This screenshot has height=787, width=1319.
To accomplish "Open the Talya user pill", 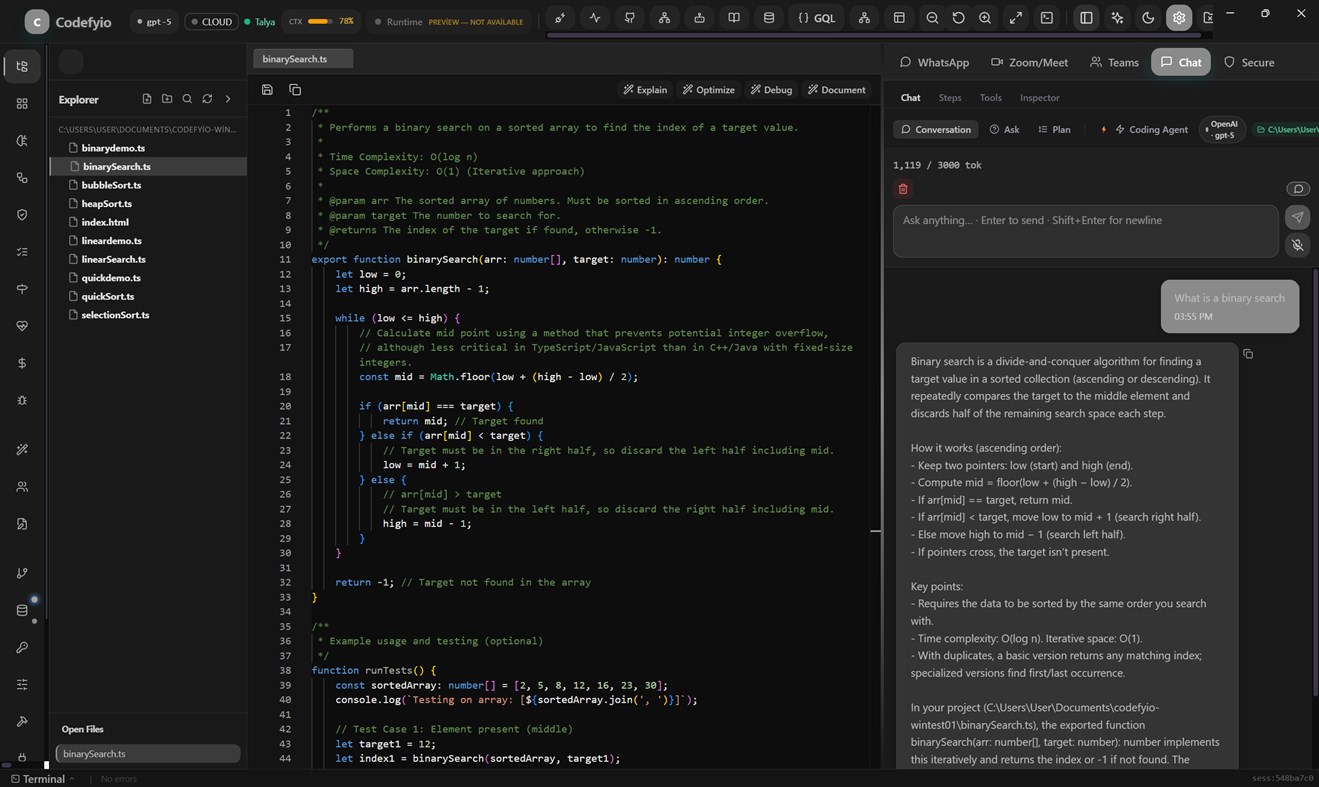I will click(260, 21).
